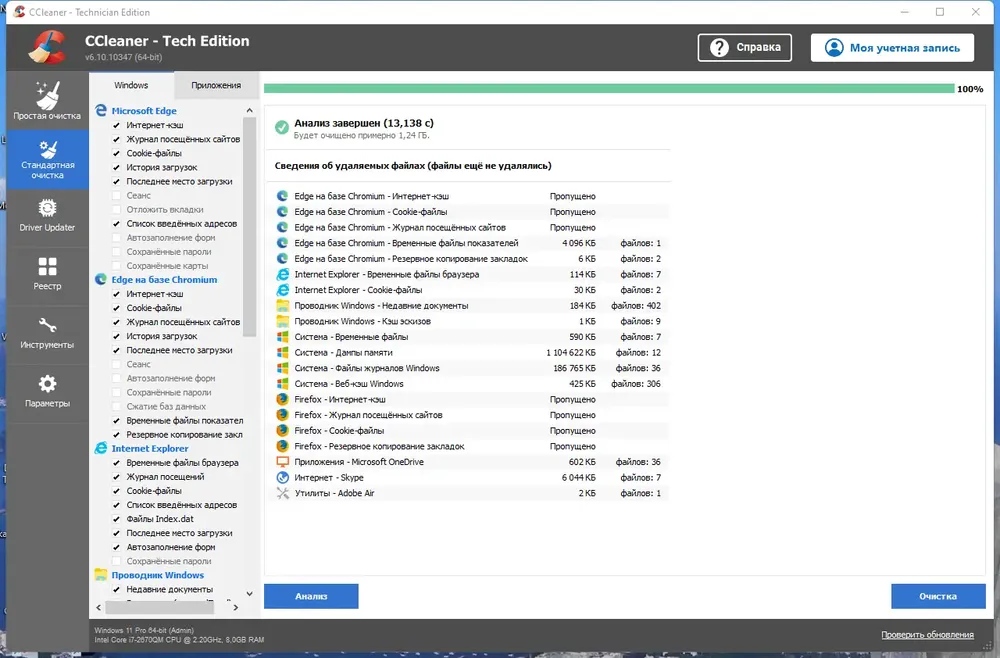Image resolution: width=1000 pixels, height=658 pixels.
Task: Click the Проверить обновления link
Action: [927, 635]
